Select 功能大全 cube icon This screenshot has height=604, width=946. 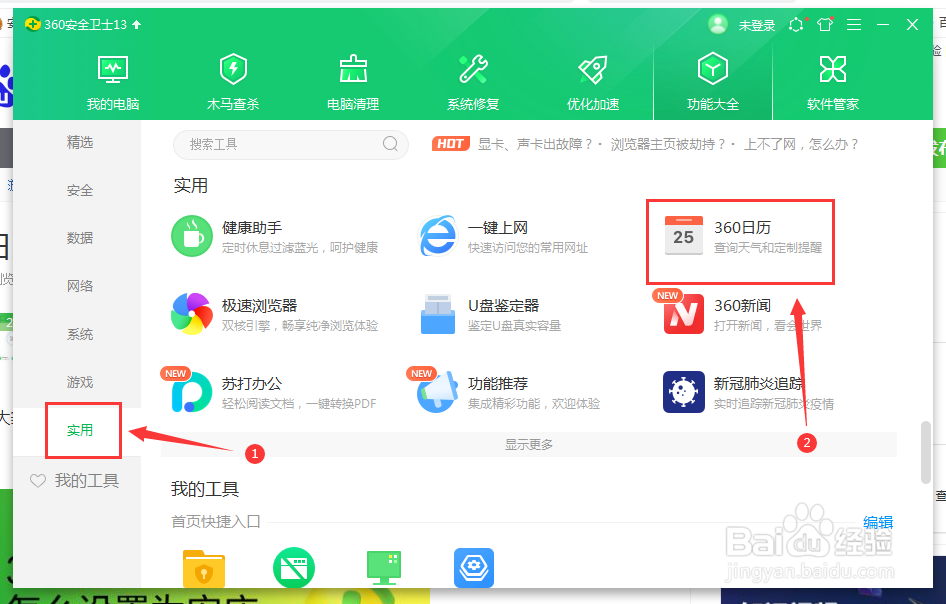tap(713, 69)
